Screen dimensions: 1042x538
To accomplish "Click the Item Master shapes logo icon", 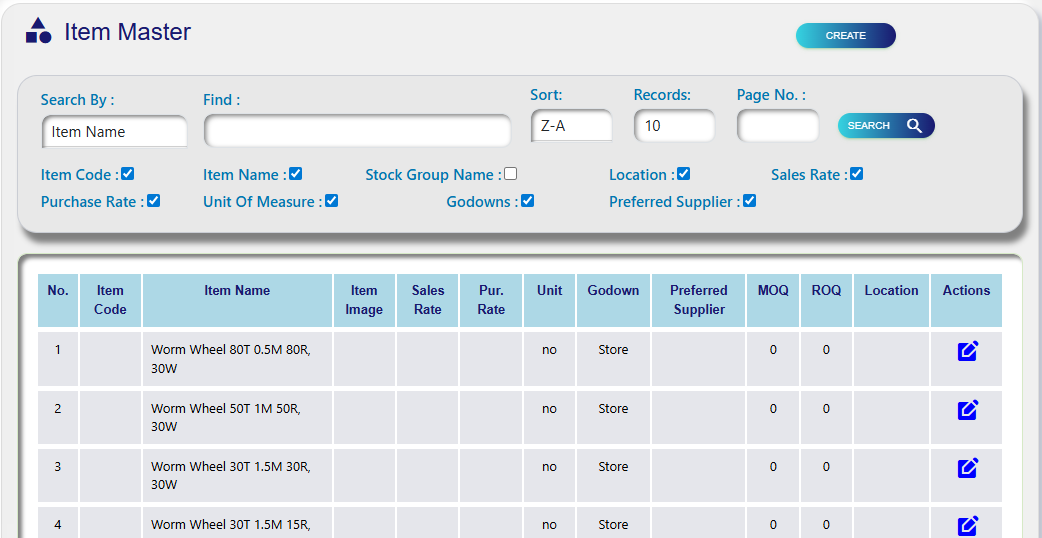I will pyautogui.click(x=38, y=31).
